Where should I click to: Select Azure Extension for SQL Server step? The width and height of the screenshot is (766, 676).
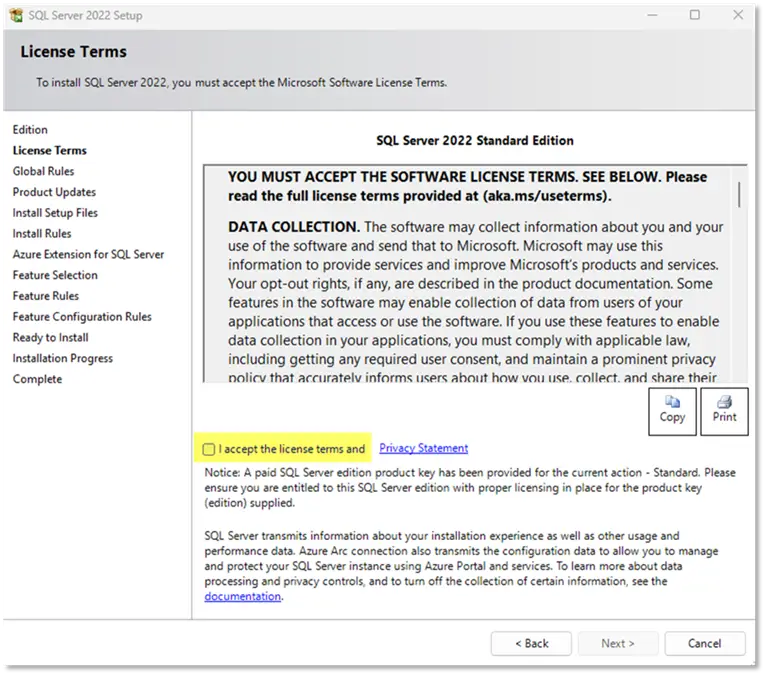[88, 254]
